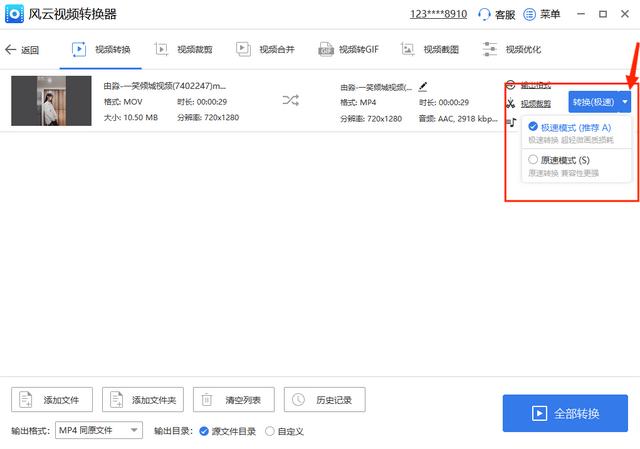This screenshot has height=449, width=640.
Task: Open 客服 customer service headset
Action: (x=496, y=14)
